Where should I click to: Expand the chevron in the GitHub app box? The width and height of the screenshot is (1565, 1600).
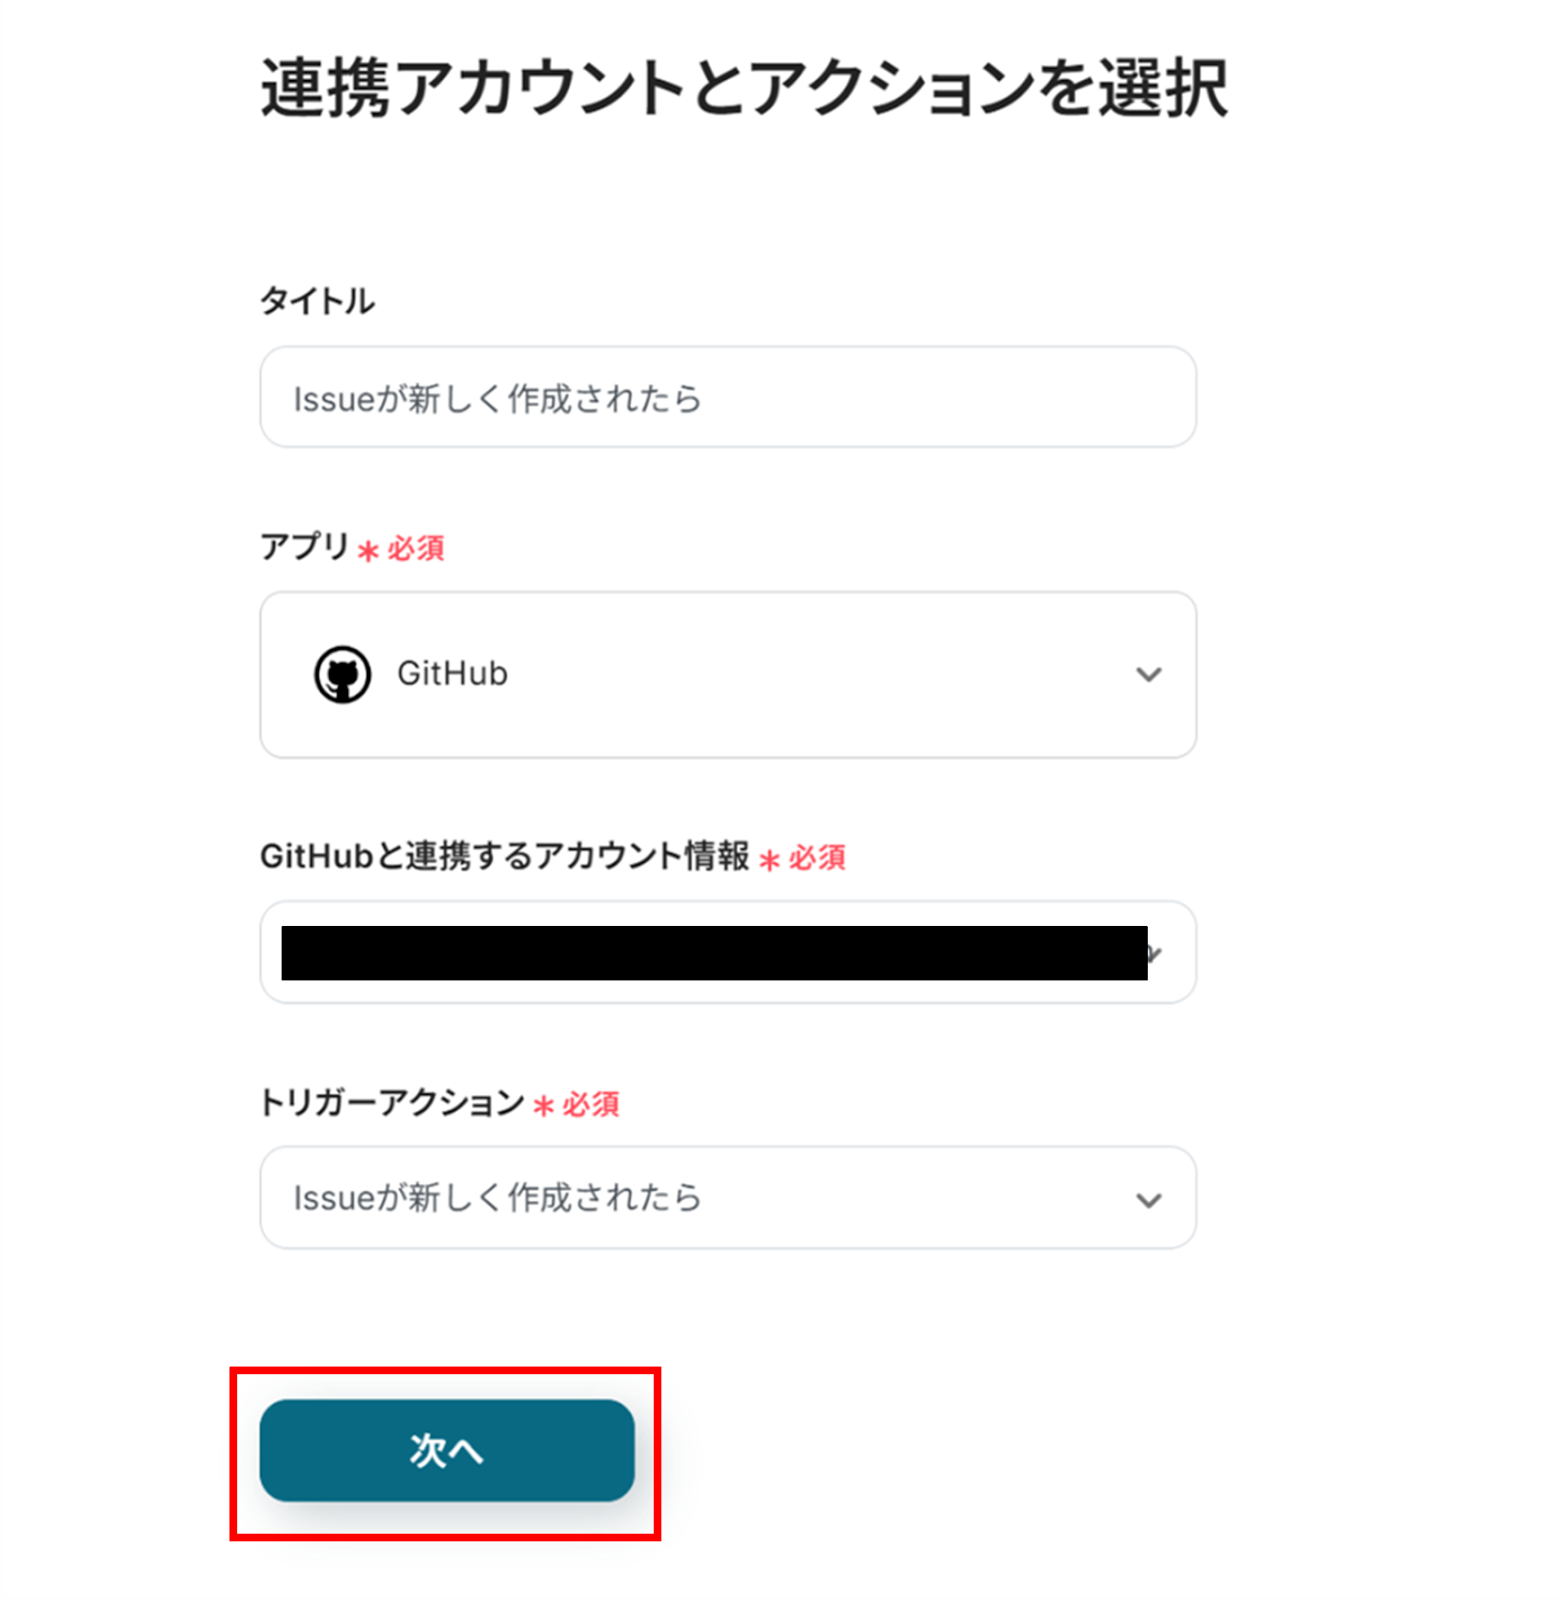coord(1148,674)
